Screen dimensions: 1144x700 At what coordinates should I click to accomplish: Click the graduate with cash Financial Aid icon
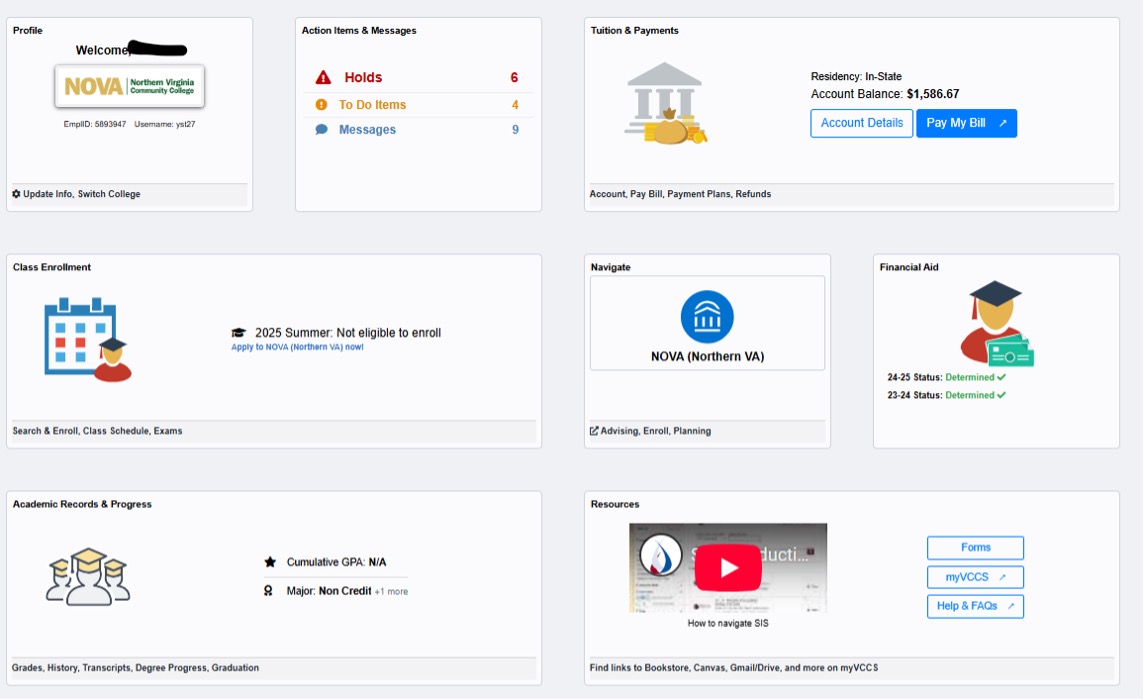point(996,323)
